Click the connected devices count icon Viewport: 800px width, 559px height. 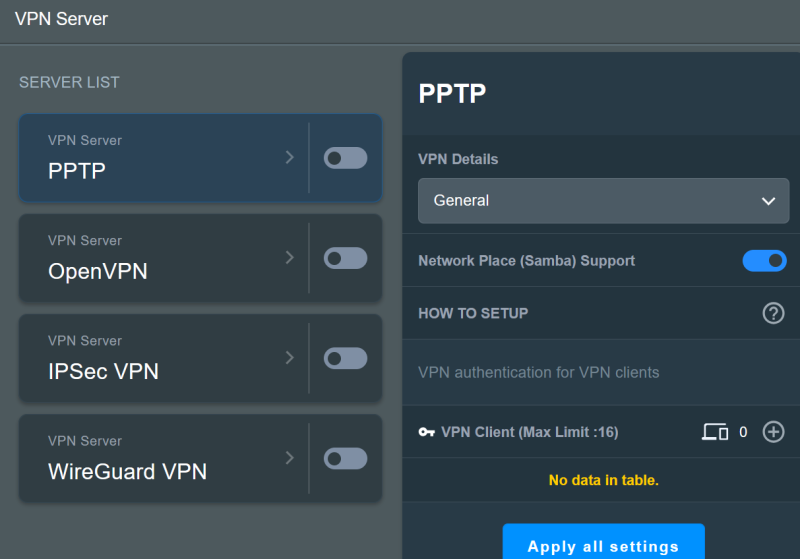(x=715, y=432)
